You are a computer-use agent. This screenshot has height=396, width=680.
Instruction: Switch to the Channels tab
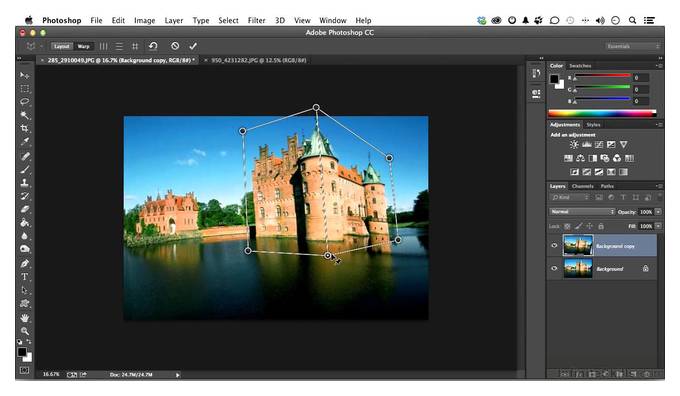pyautogui.click(x=582, y=186)
